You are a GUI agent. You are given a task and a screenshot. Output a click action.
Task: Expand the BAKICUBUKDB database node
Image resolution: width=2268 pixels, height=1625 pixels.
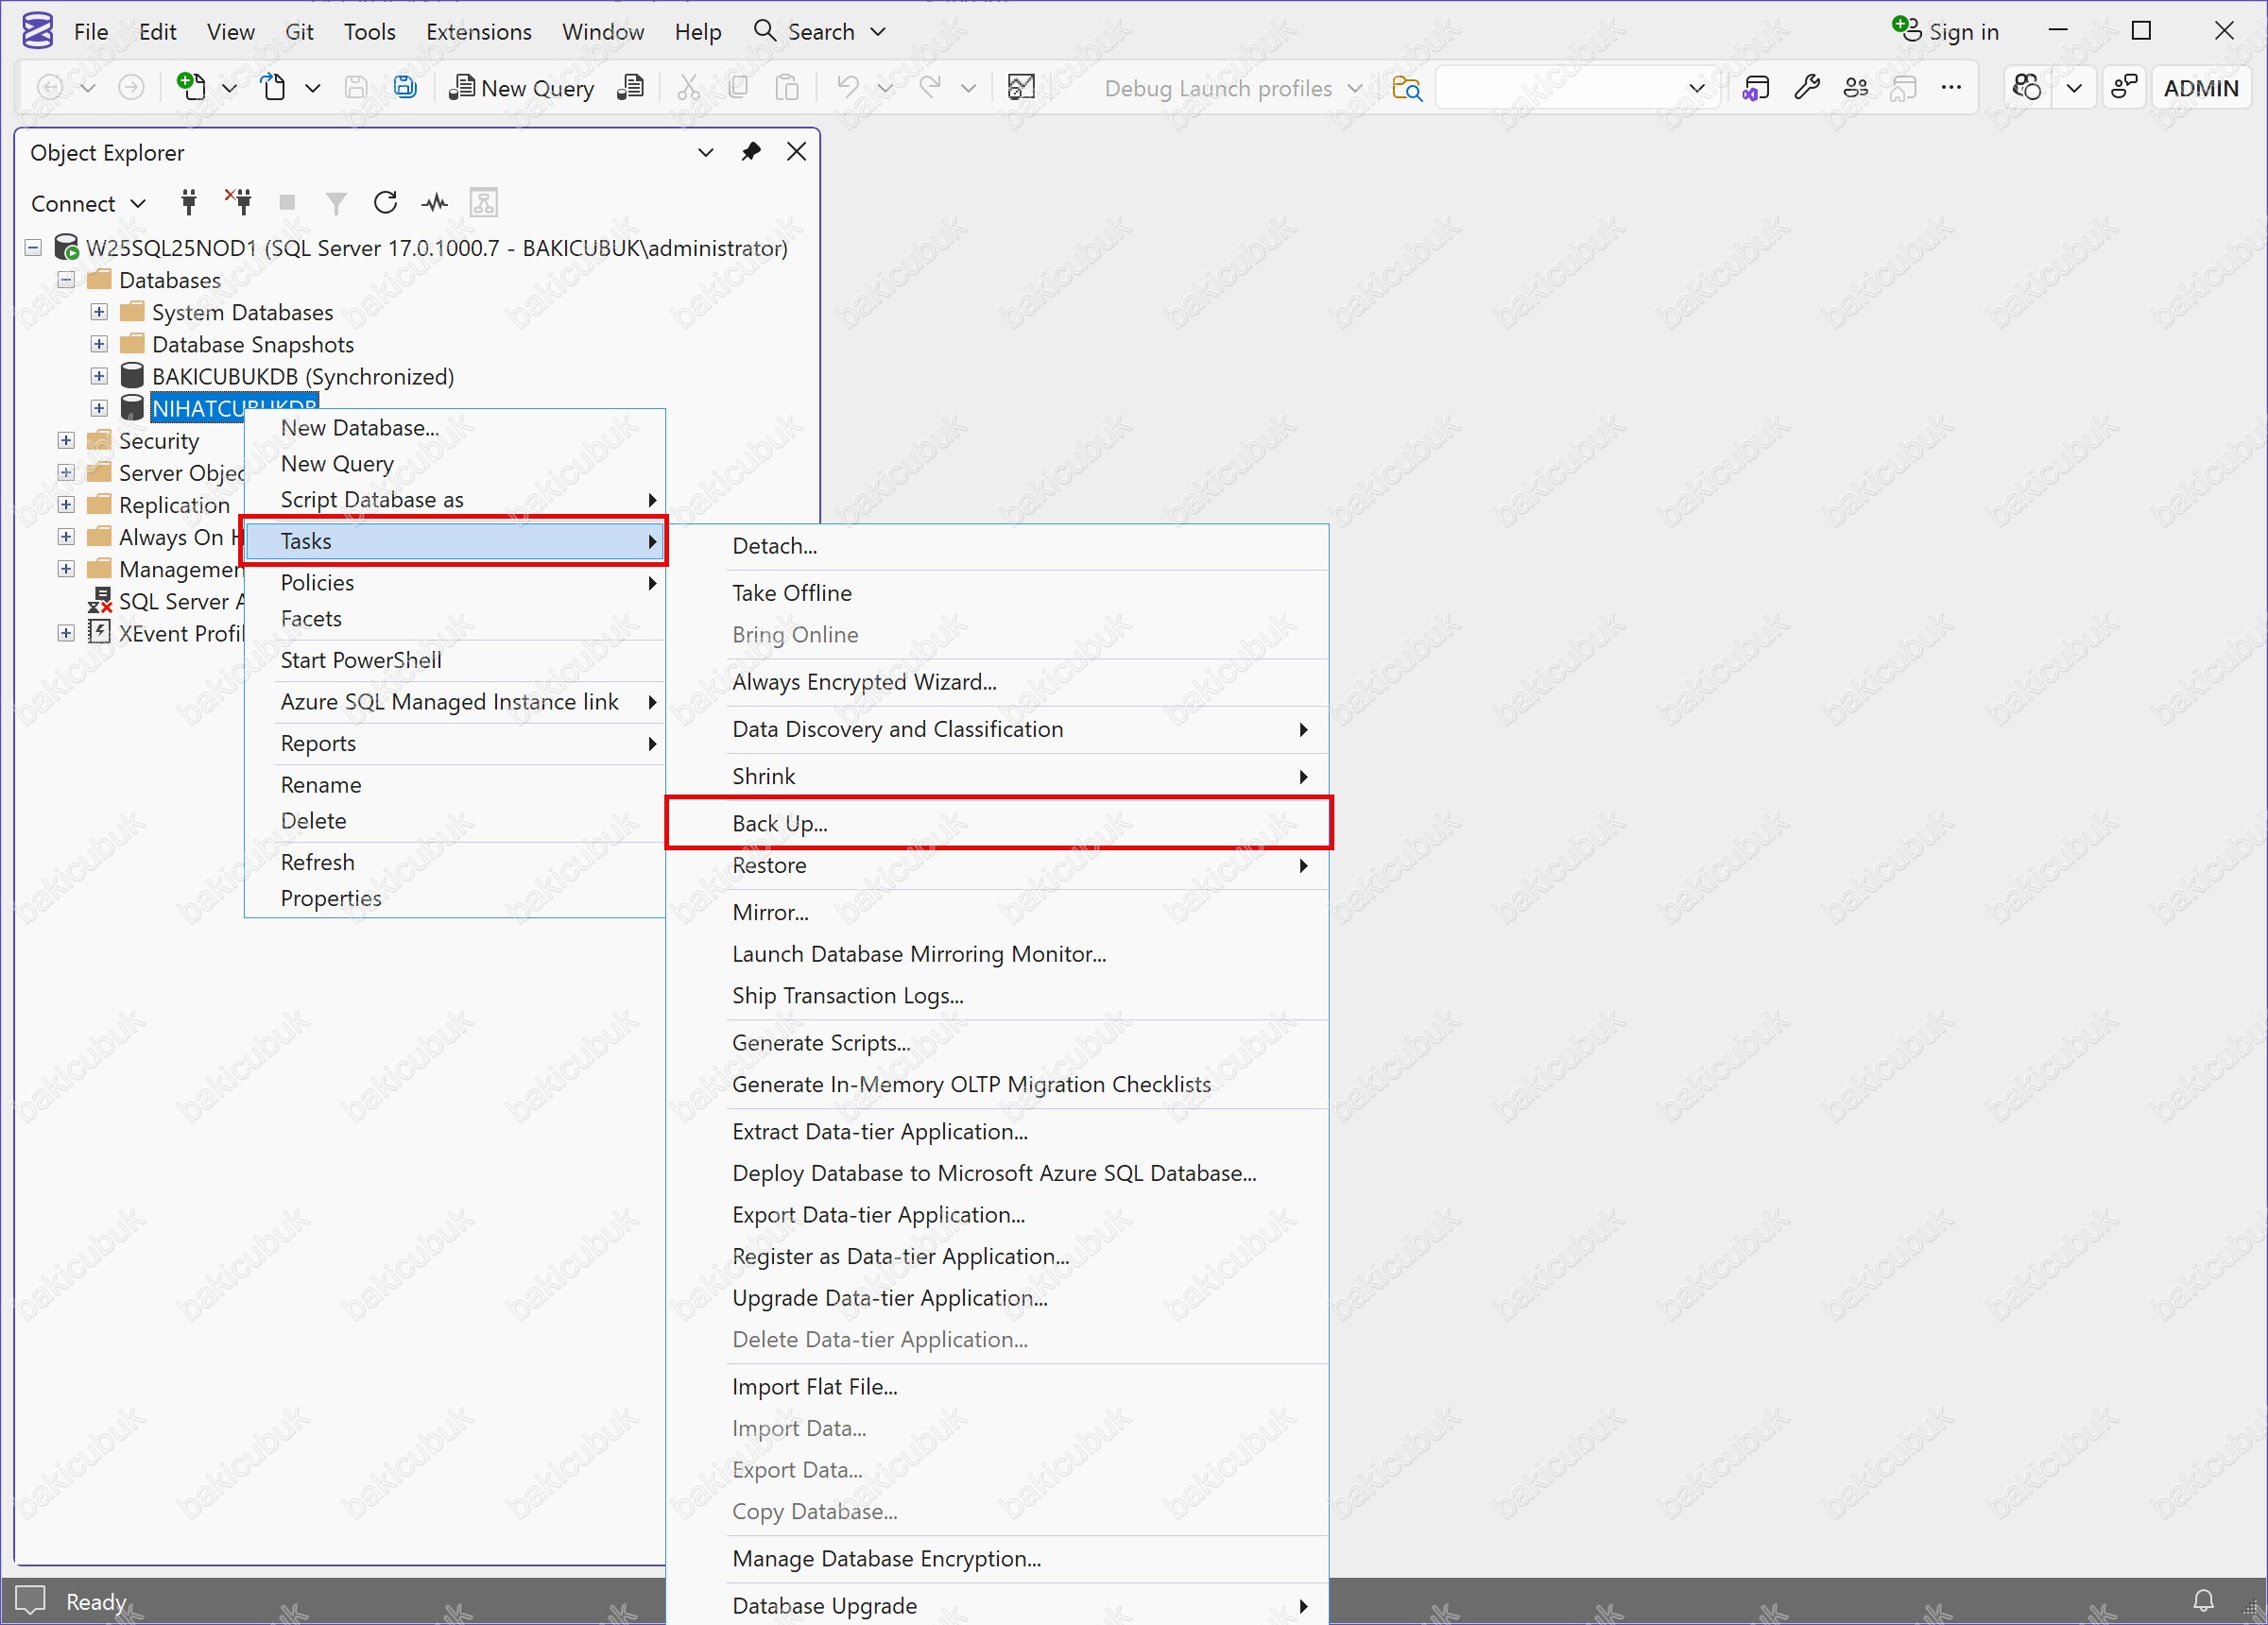(99, 377)
